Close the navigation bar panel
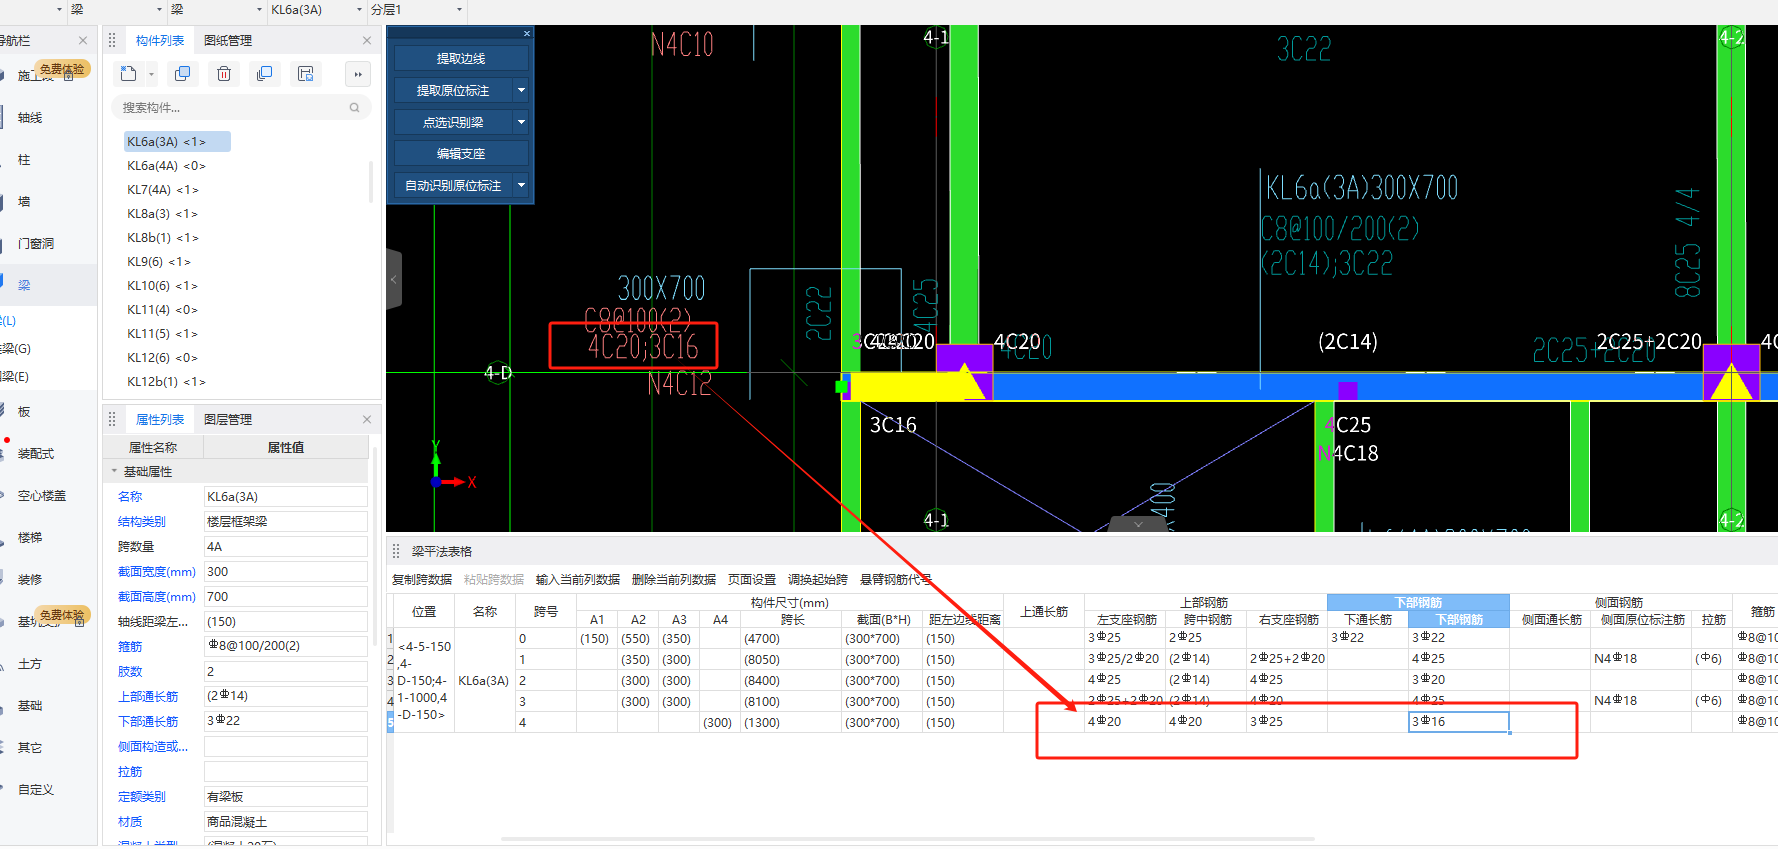The width and height of the screenshot is (1778, 849). pos(83,41)
